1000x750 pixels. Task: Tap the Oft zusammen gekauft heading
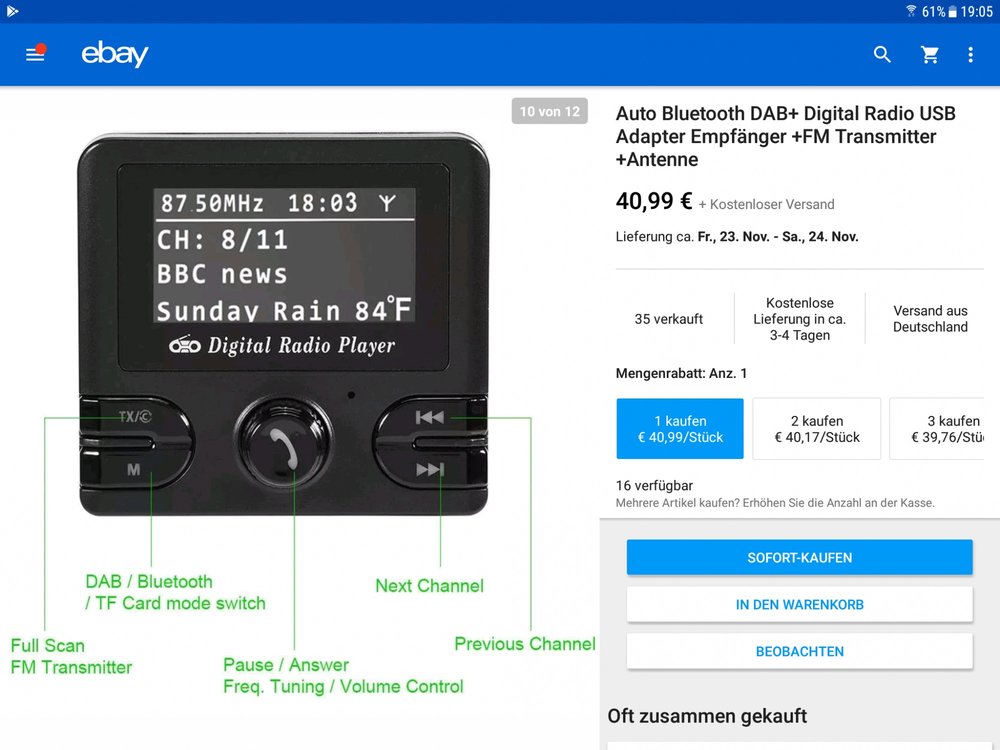707,716
